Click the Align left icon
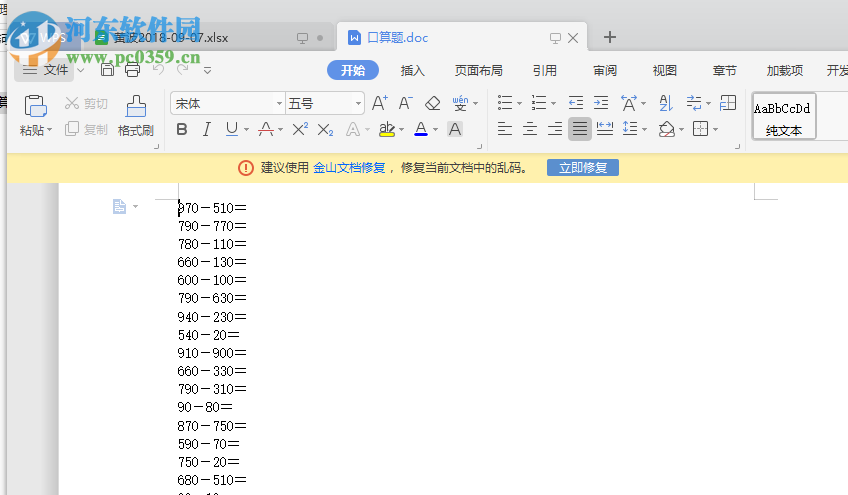Viewport: 848px width, 495px height. [505, 129]
